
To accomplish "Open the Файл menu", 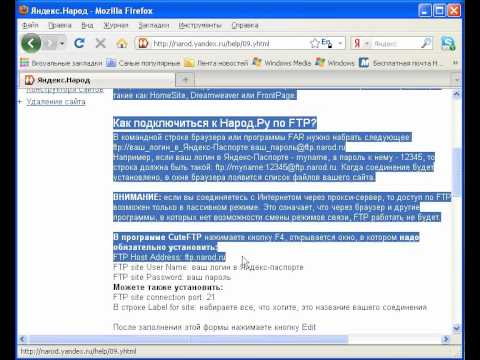I will click(30, 25).
